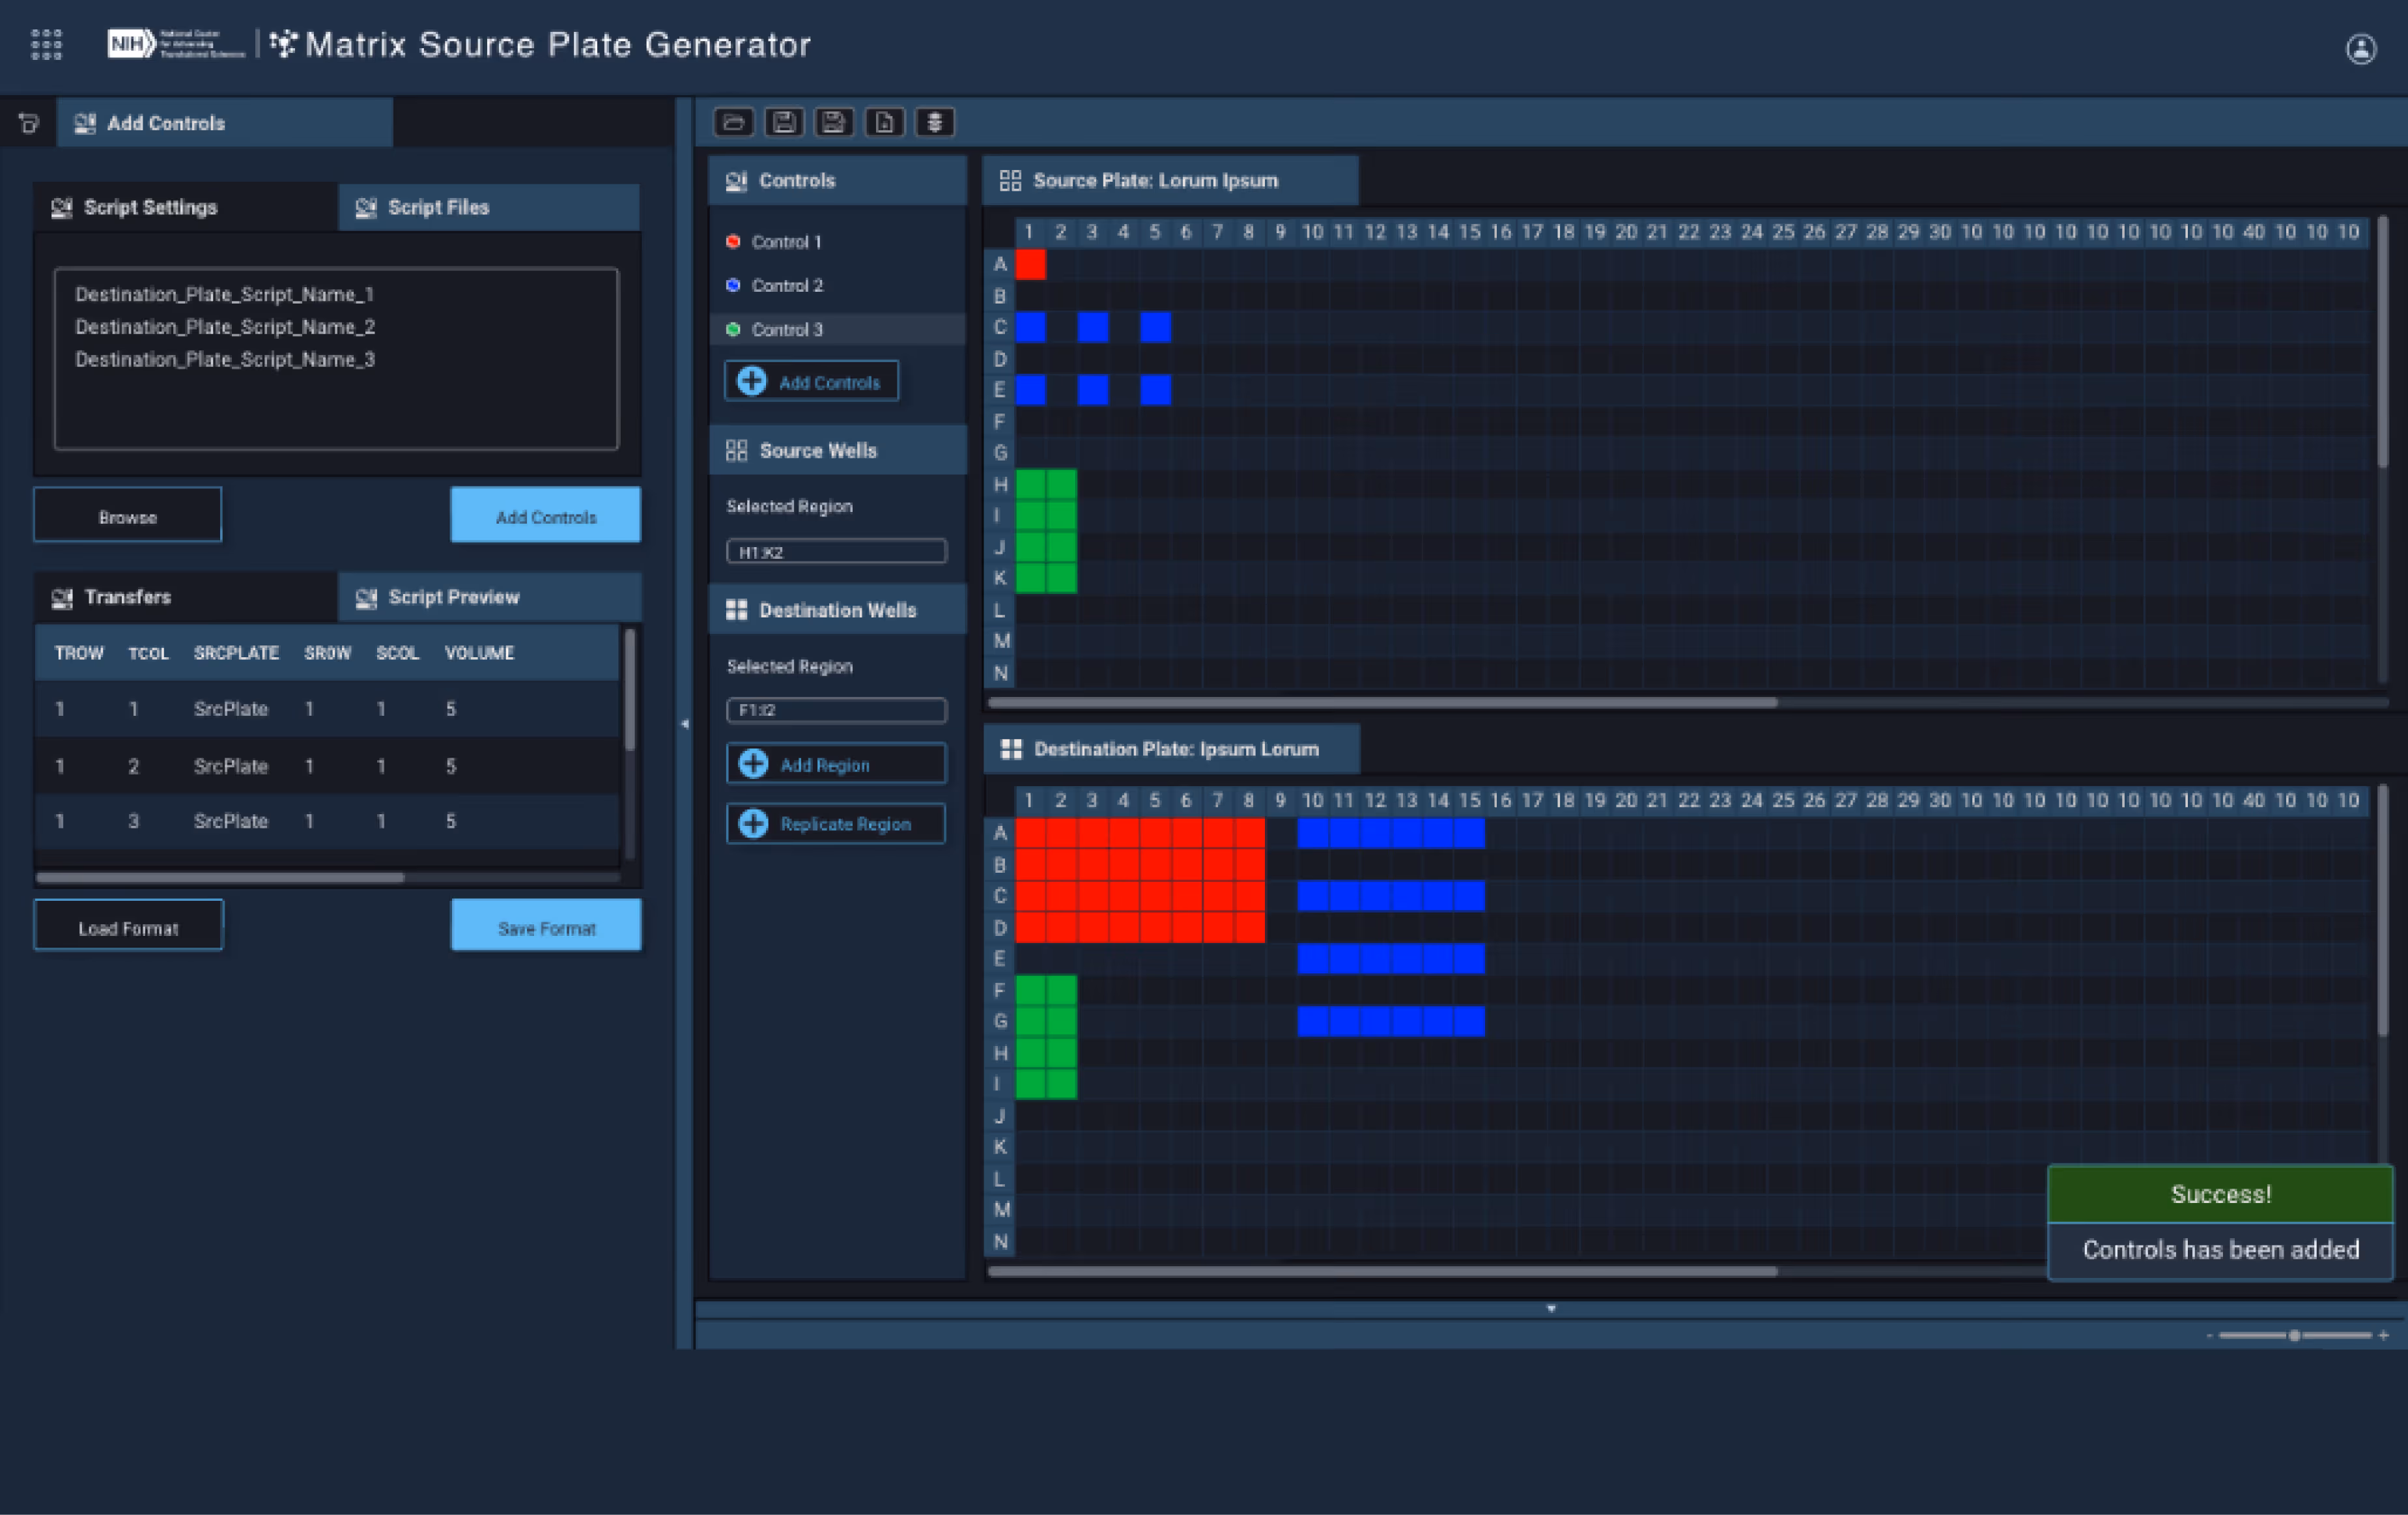Open the user profile icon
Image resolution: width=2408 pixels, height=1515 pixels.
pos(2361,49)
